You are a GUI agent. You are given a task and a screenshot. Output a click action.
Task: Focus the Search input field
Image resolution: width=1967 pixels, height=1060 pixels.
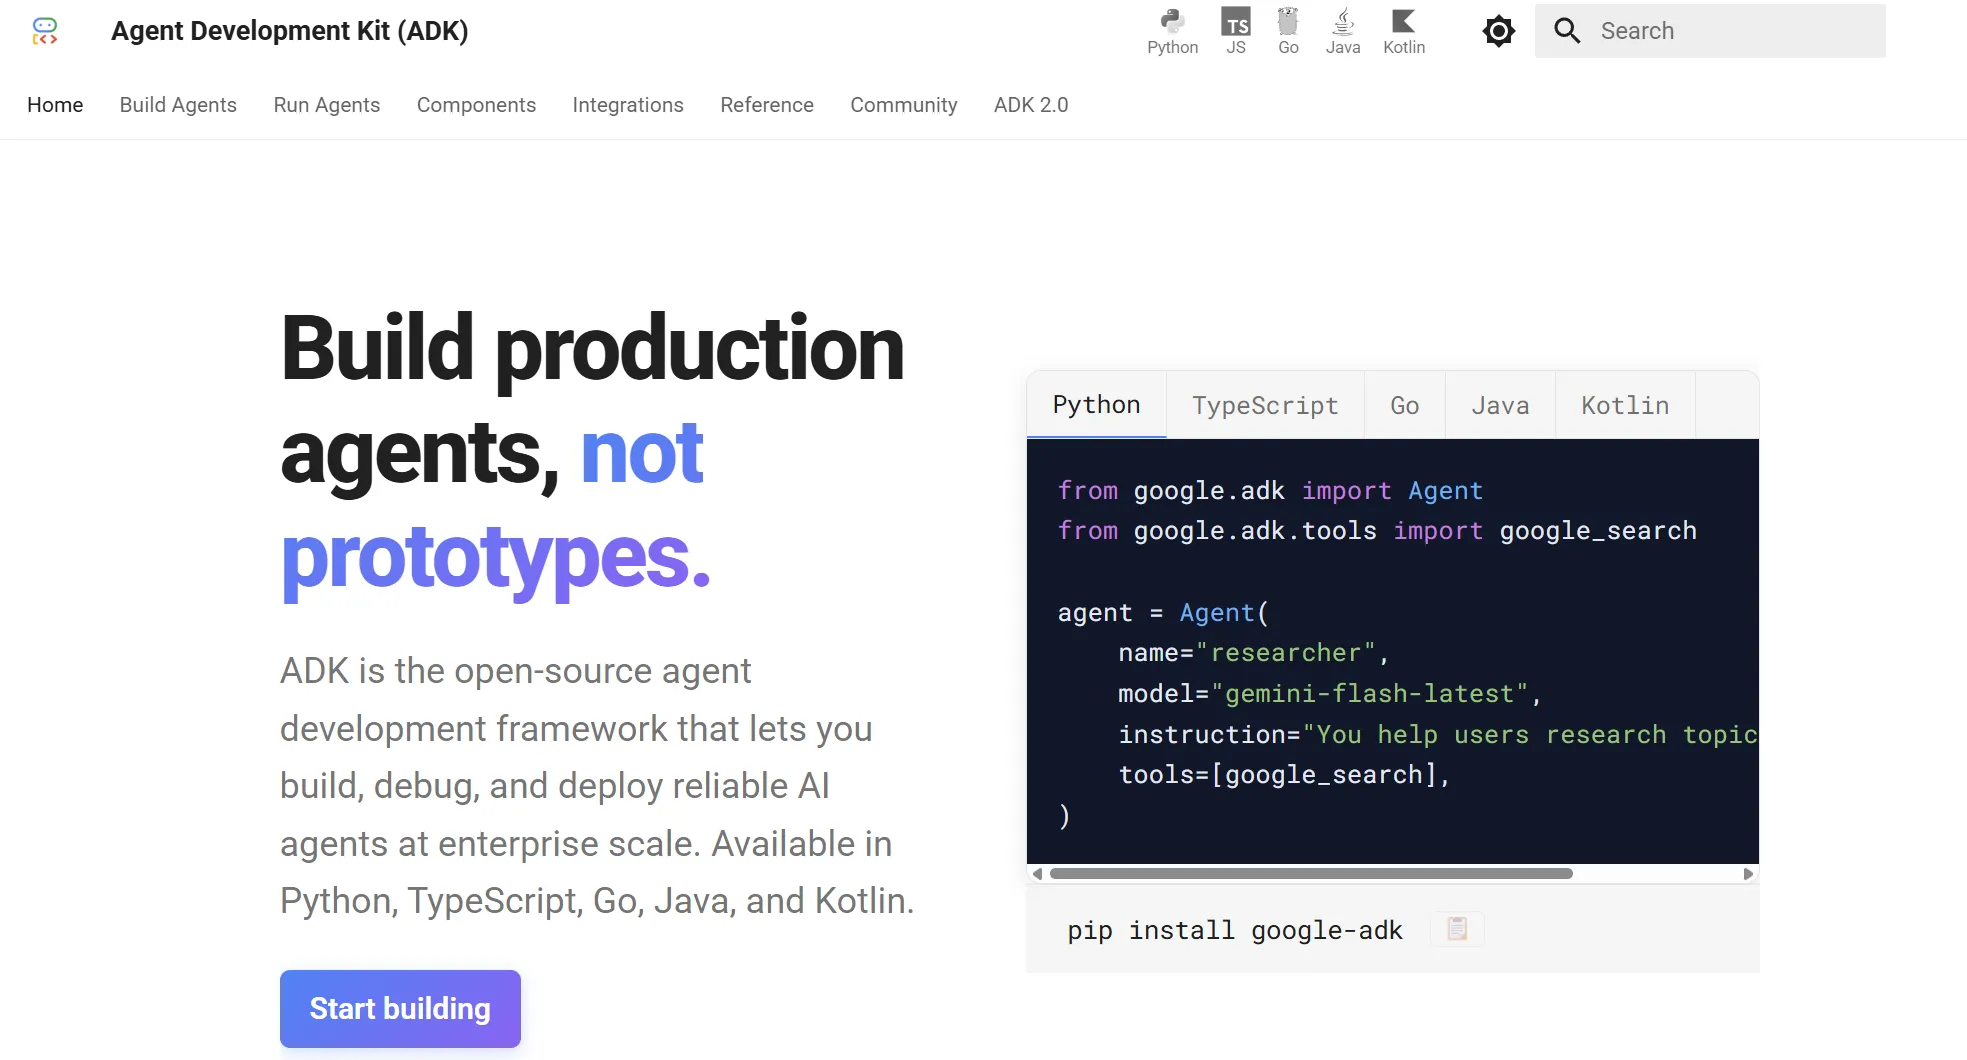[1710, 31]
